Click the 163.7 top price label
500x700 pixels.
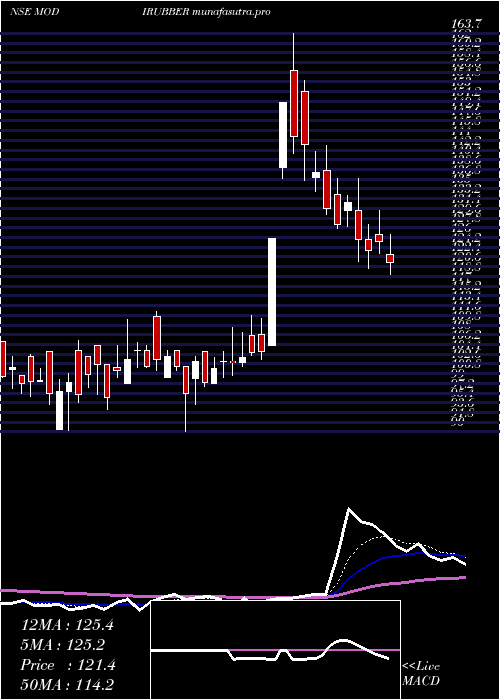click(x=467, y=25)
